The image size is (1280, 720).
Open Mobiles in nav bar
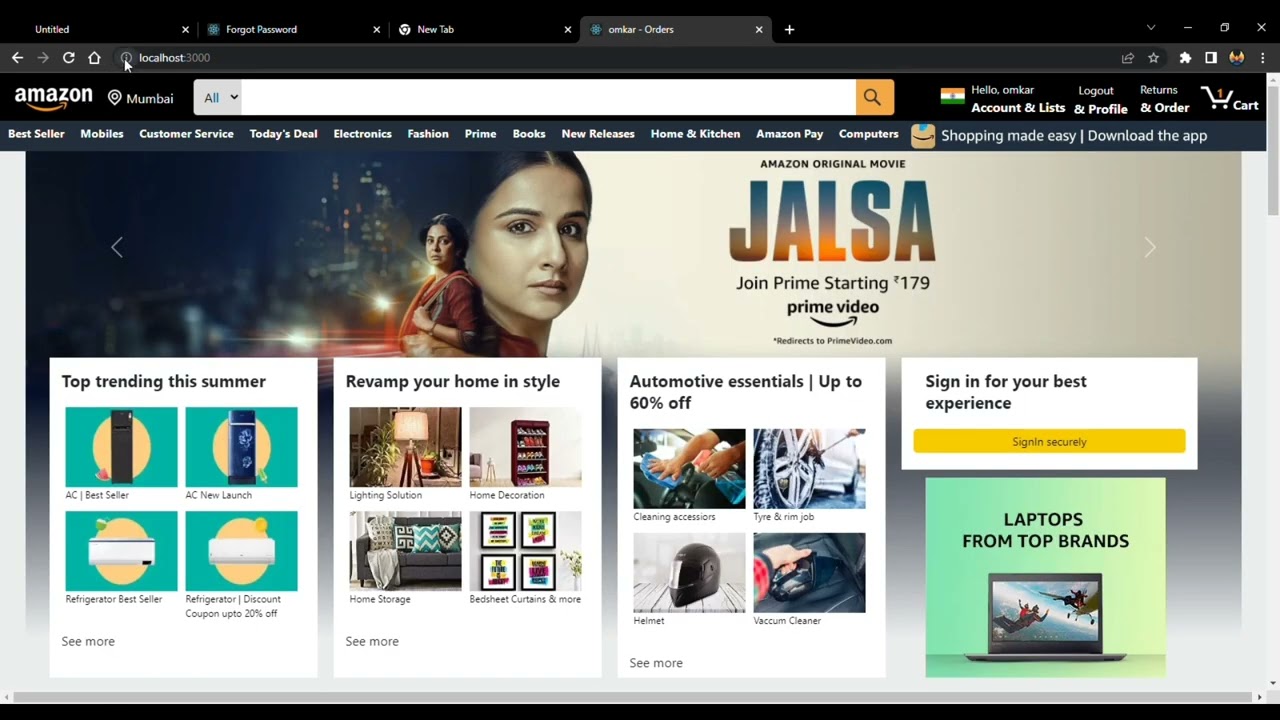(102, 134)
